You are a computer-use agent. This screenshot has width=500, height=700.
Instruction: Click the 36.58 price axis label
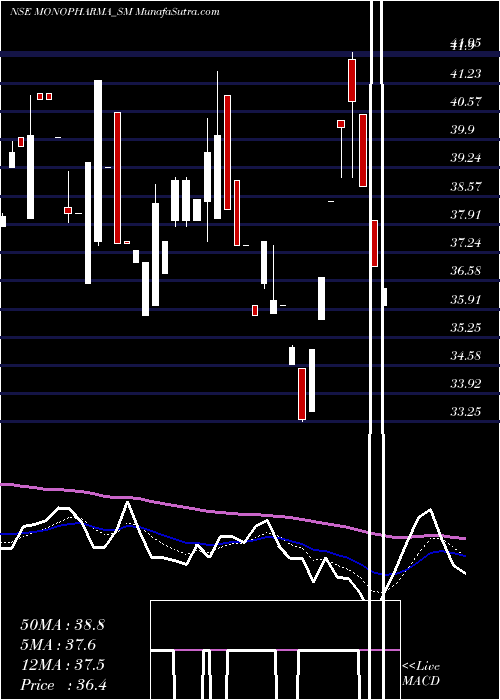[466, 271]
